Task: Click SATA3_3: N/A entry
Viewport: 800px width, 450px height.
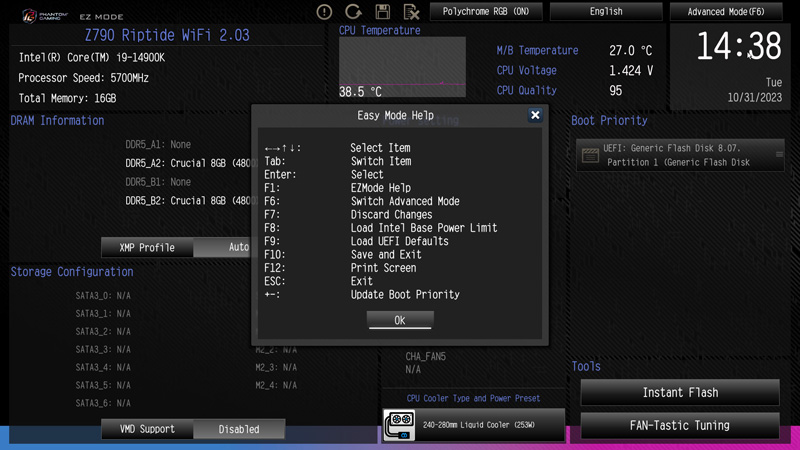Action: click(103, 349)
